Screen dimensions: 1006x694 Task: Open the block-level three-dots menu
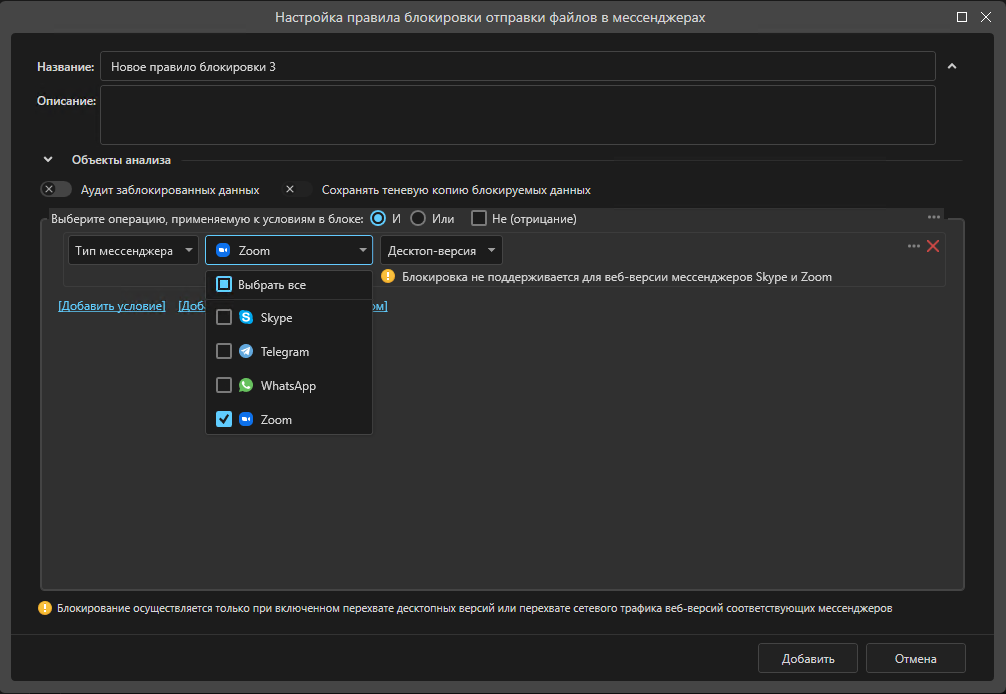tap(934, 217)
